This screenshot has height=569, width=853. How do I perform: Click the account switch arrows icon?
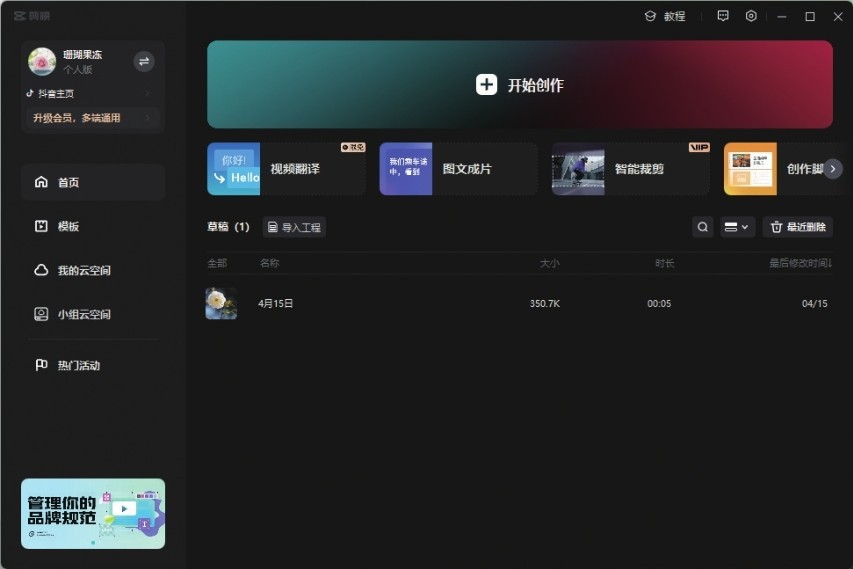tap(144, 62)
